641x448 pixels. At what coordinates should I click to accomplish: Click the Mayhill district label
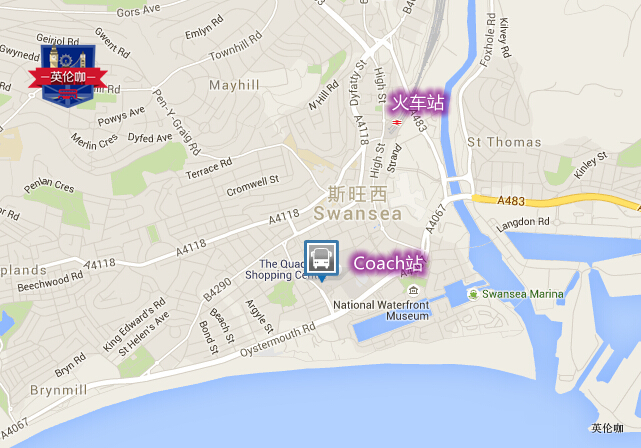coord(234,85)
